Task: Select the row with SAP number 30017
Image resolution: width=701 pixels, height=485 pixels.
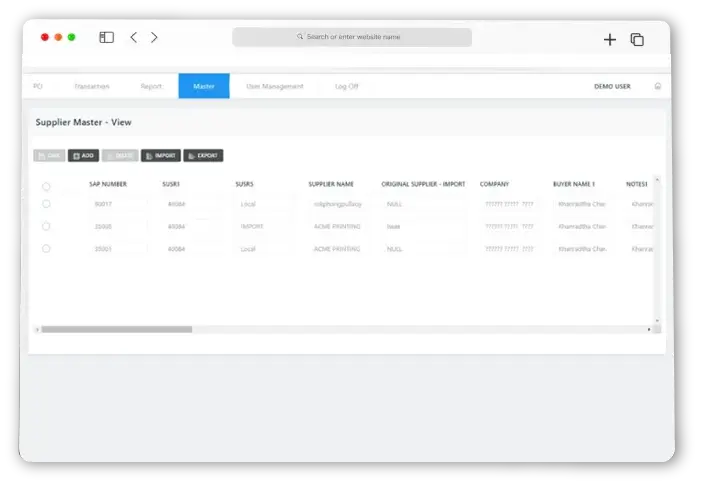Action: click(x=46, y=204)
